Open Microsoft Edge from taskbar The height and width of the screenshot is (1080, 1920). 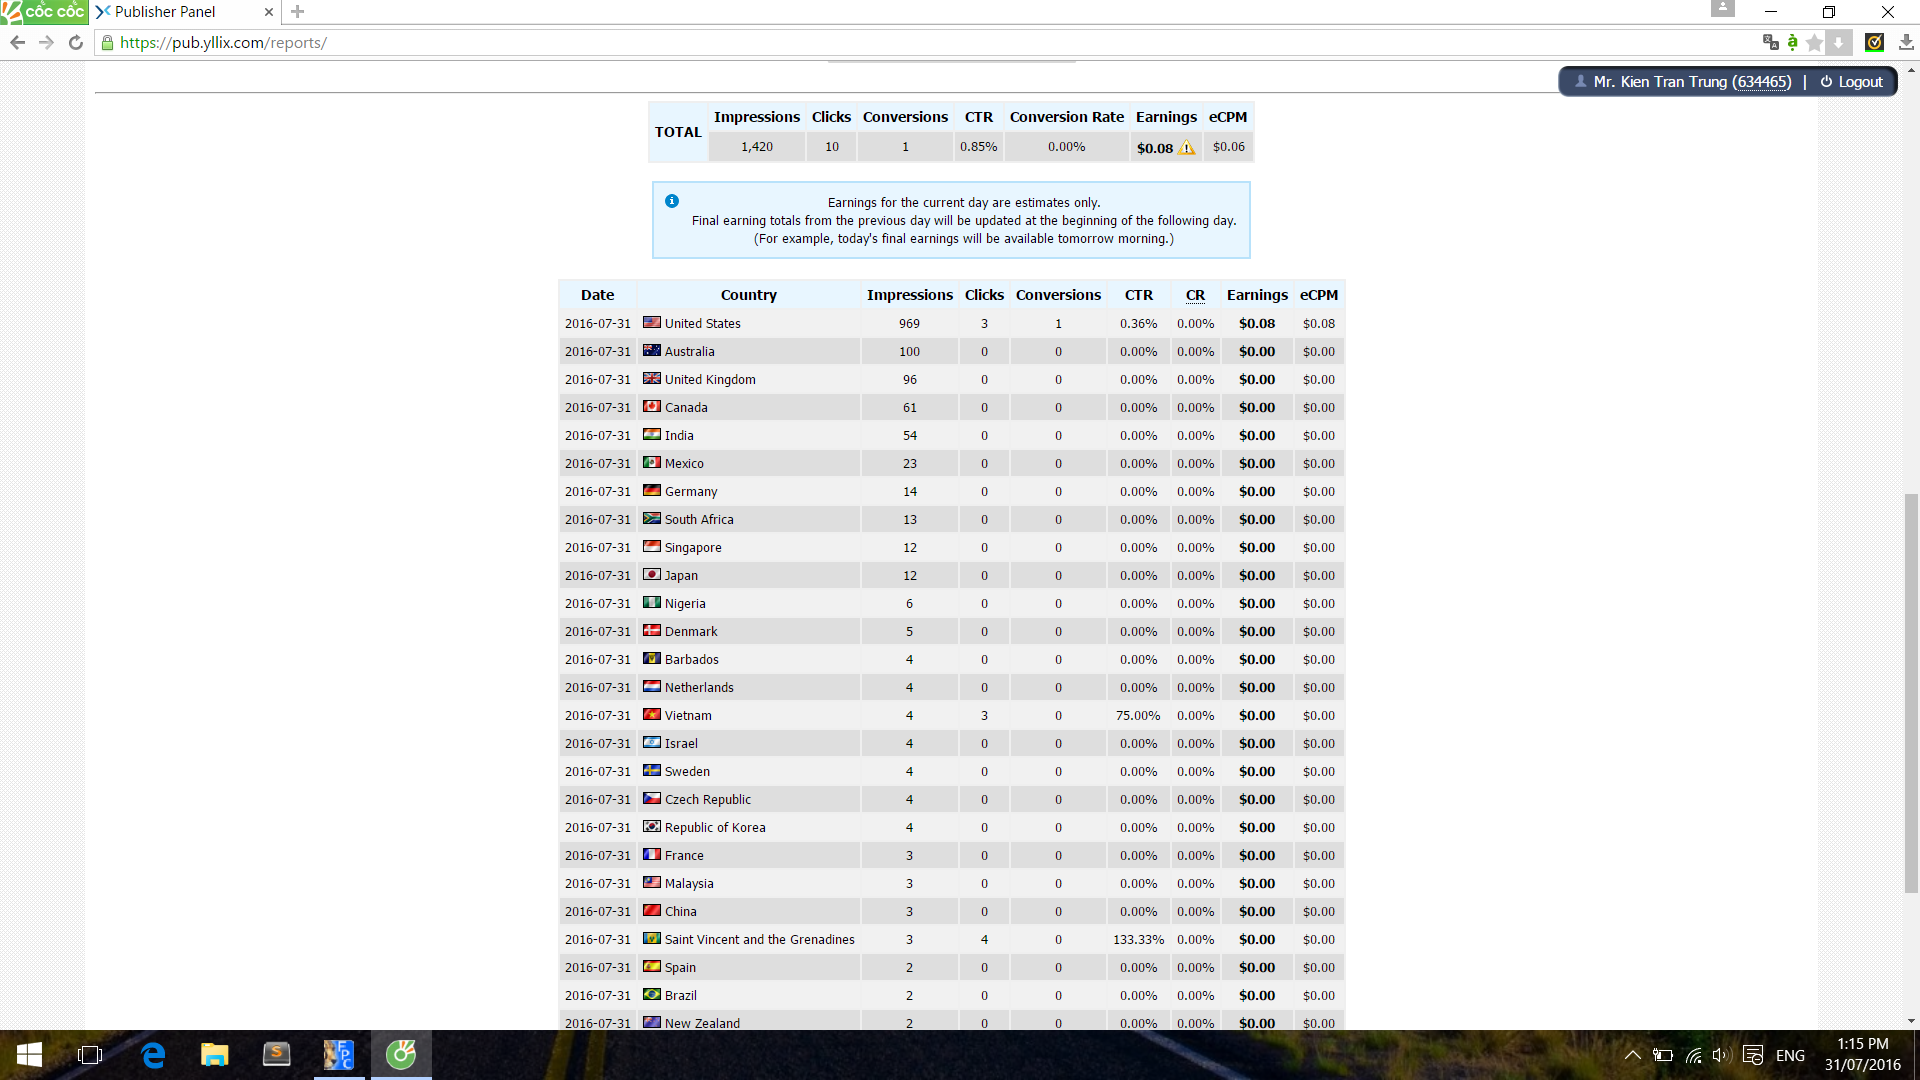(153, 1055)
